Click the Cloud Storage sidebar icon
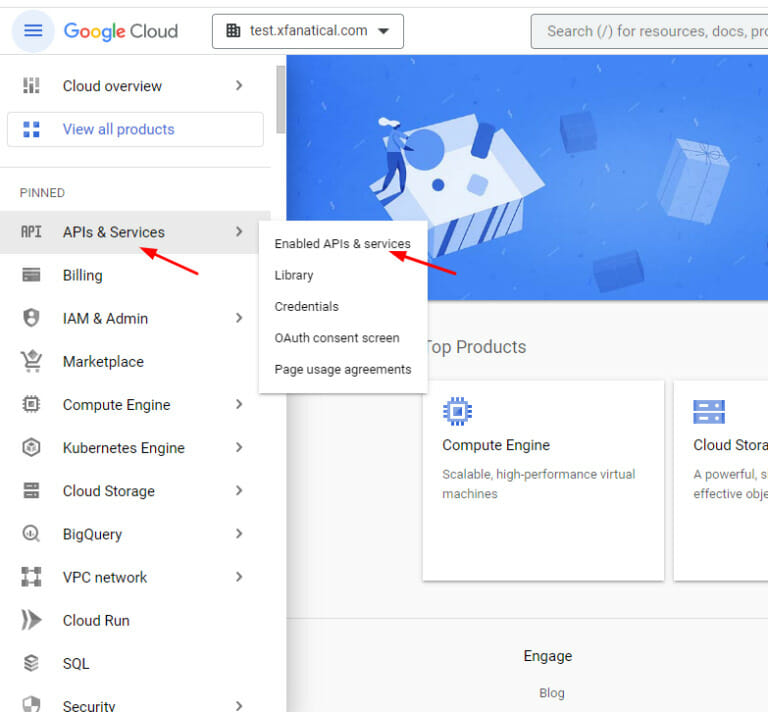Viewport: 768px width, 712px height. [x=31, y=490]
